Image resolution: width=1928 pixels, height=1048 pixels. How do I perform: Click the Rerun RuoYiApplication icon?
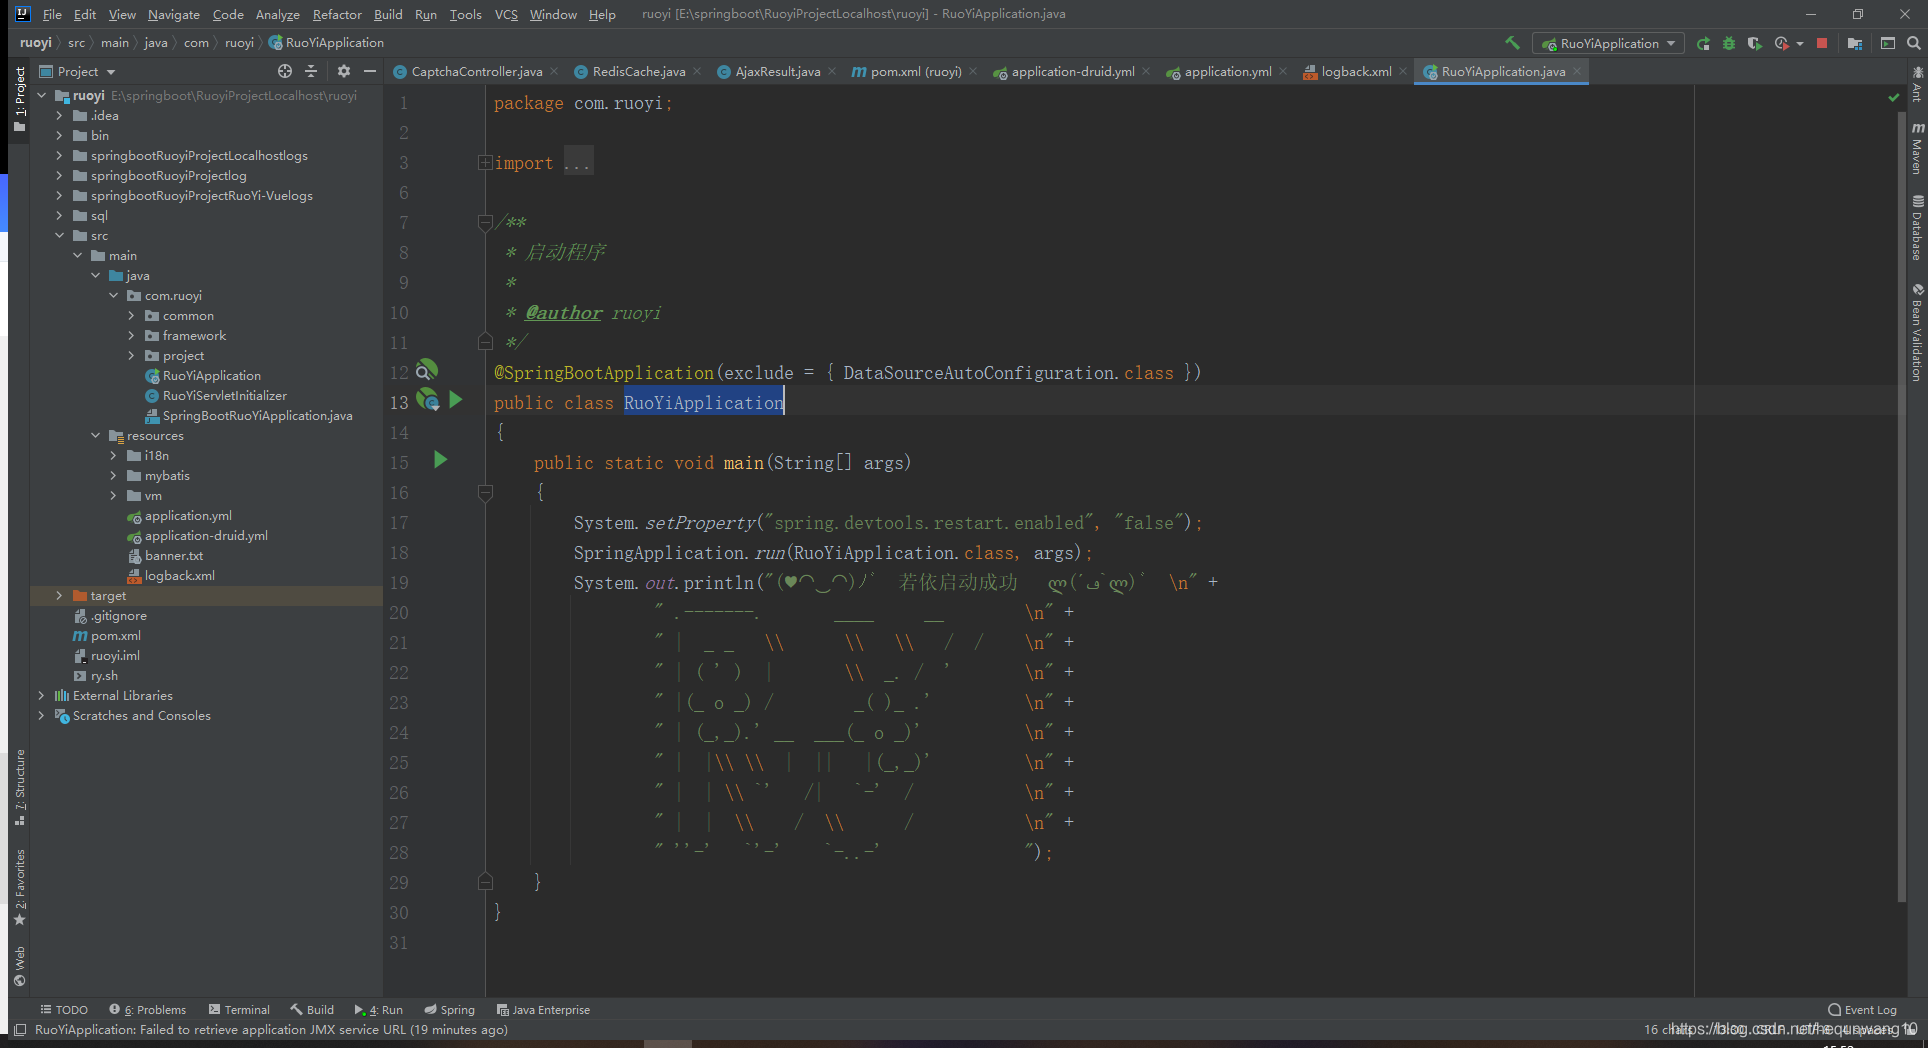click(1703, 43)
